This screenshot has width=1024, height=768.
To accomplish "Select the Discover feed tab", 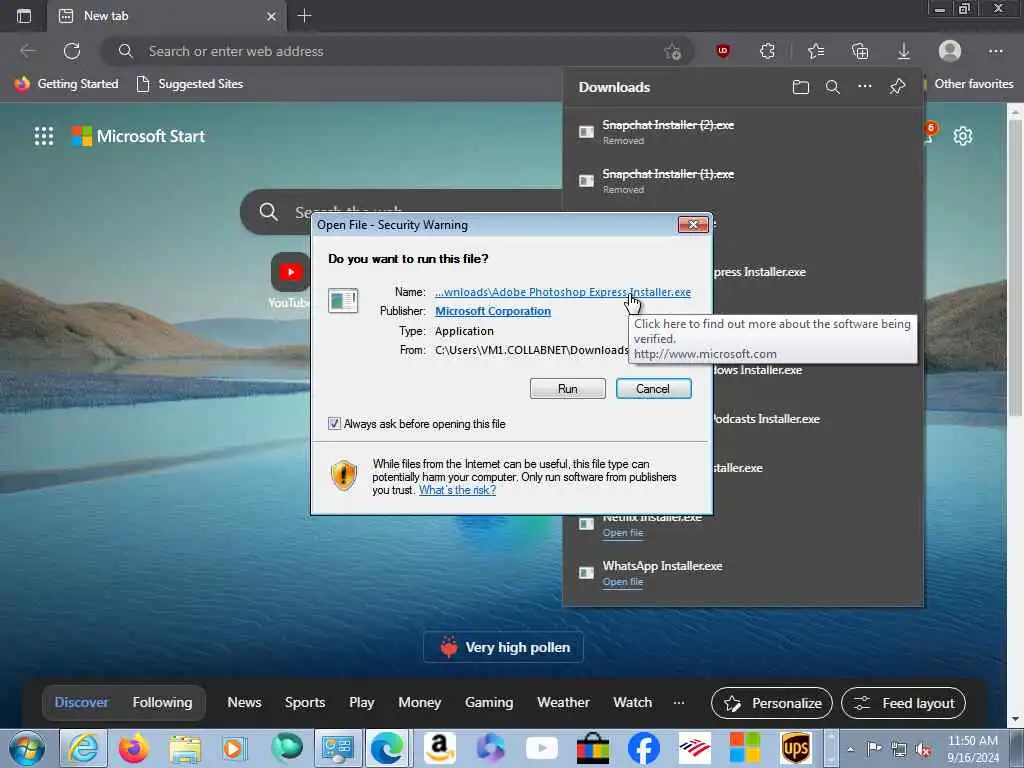I will coord(81,703).
